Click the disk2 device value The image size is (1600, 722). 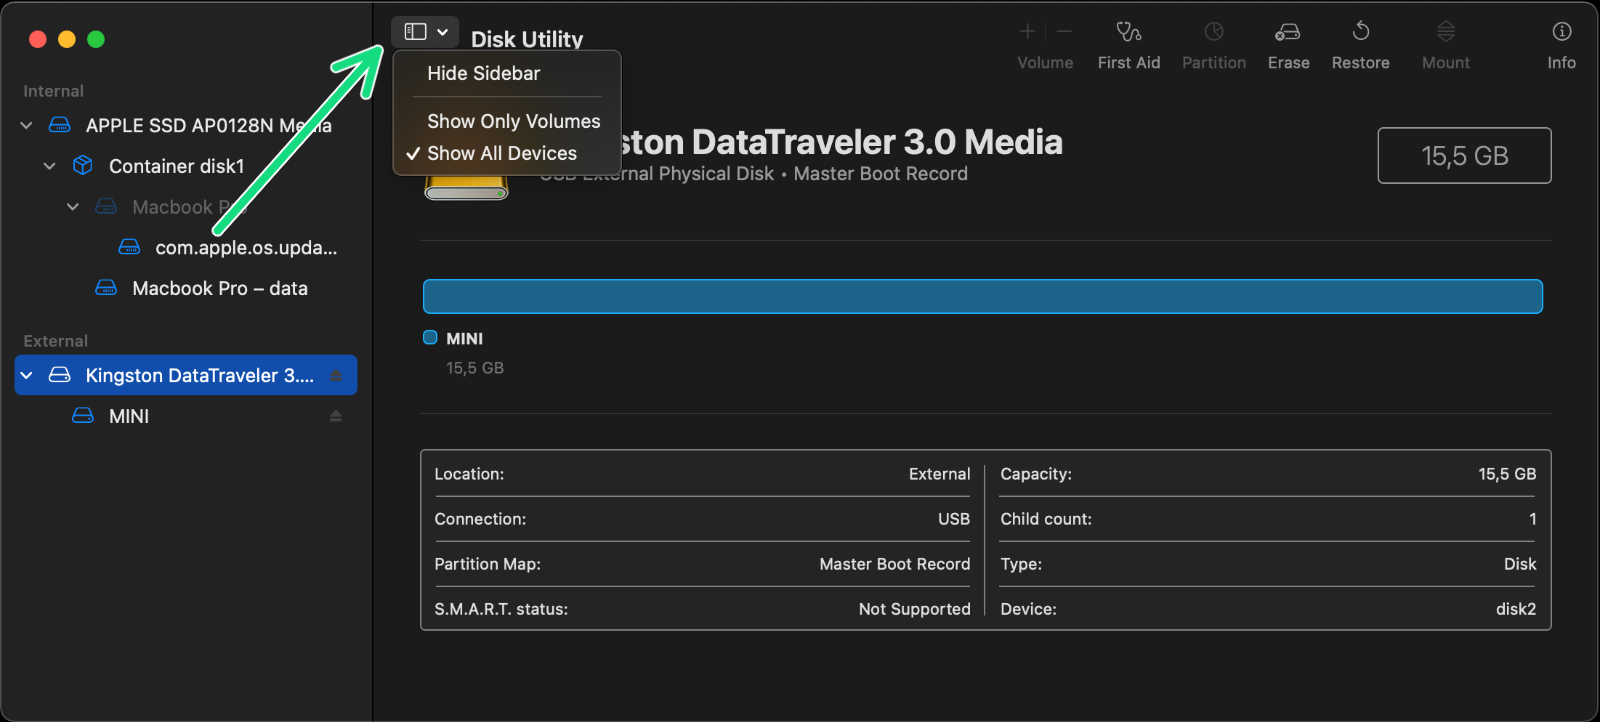tap(1516, 609)
